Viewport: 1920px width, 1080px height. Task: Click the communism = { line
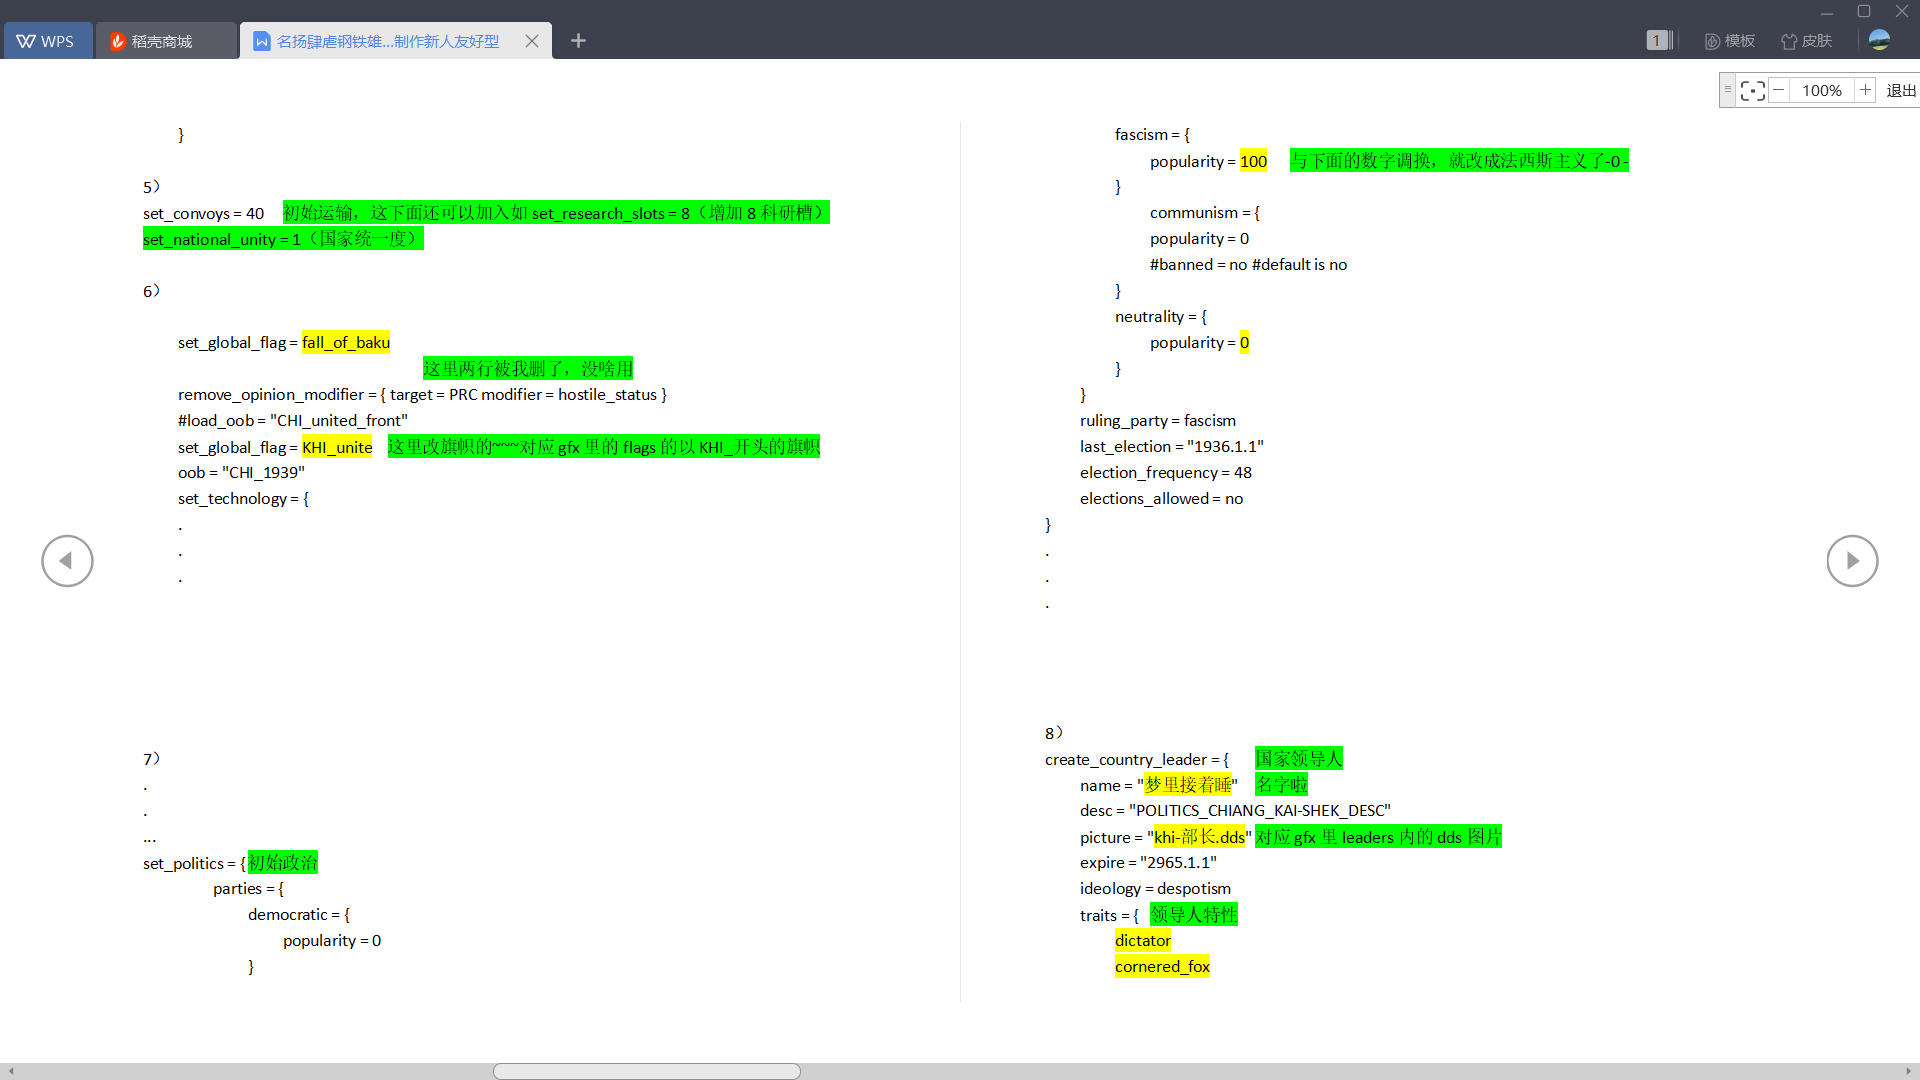pyautogui.click(x=1205, y=213)
